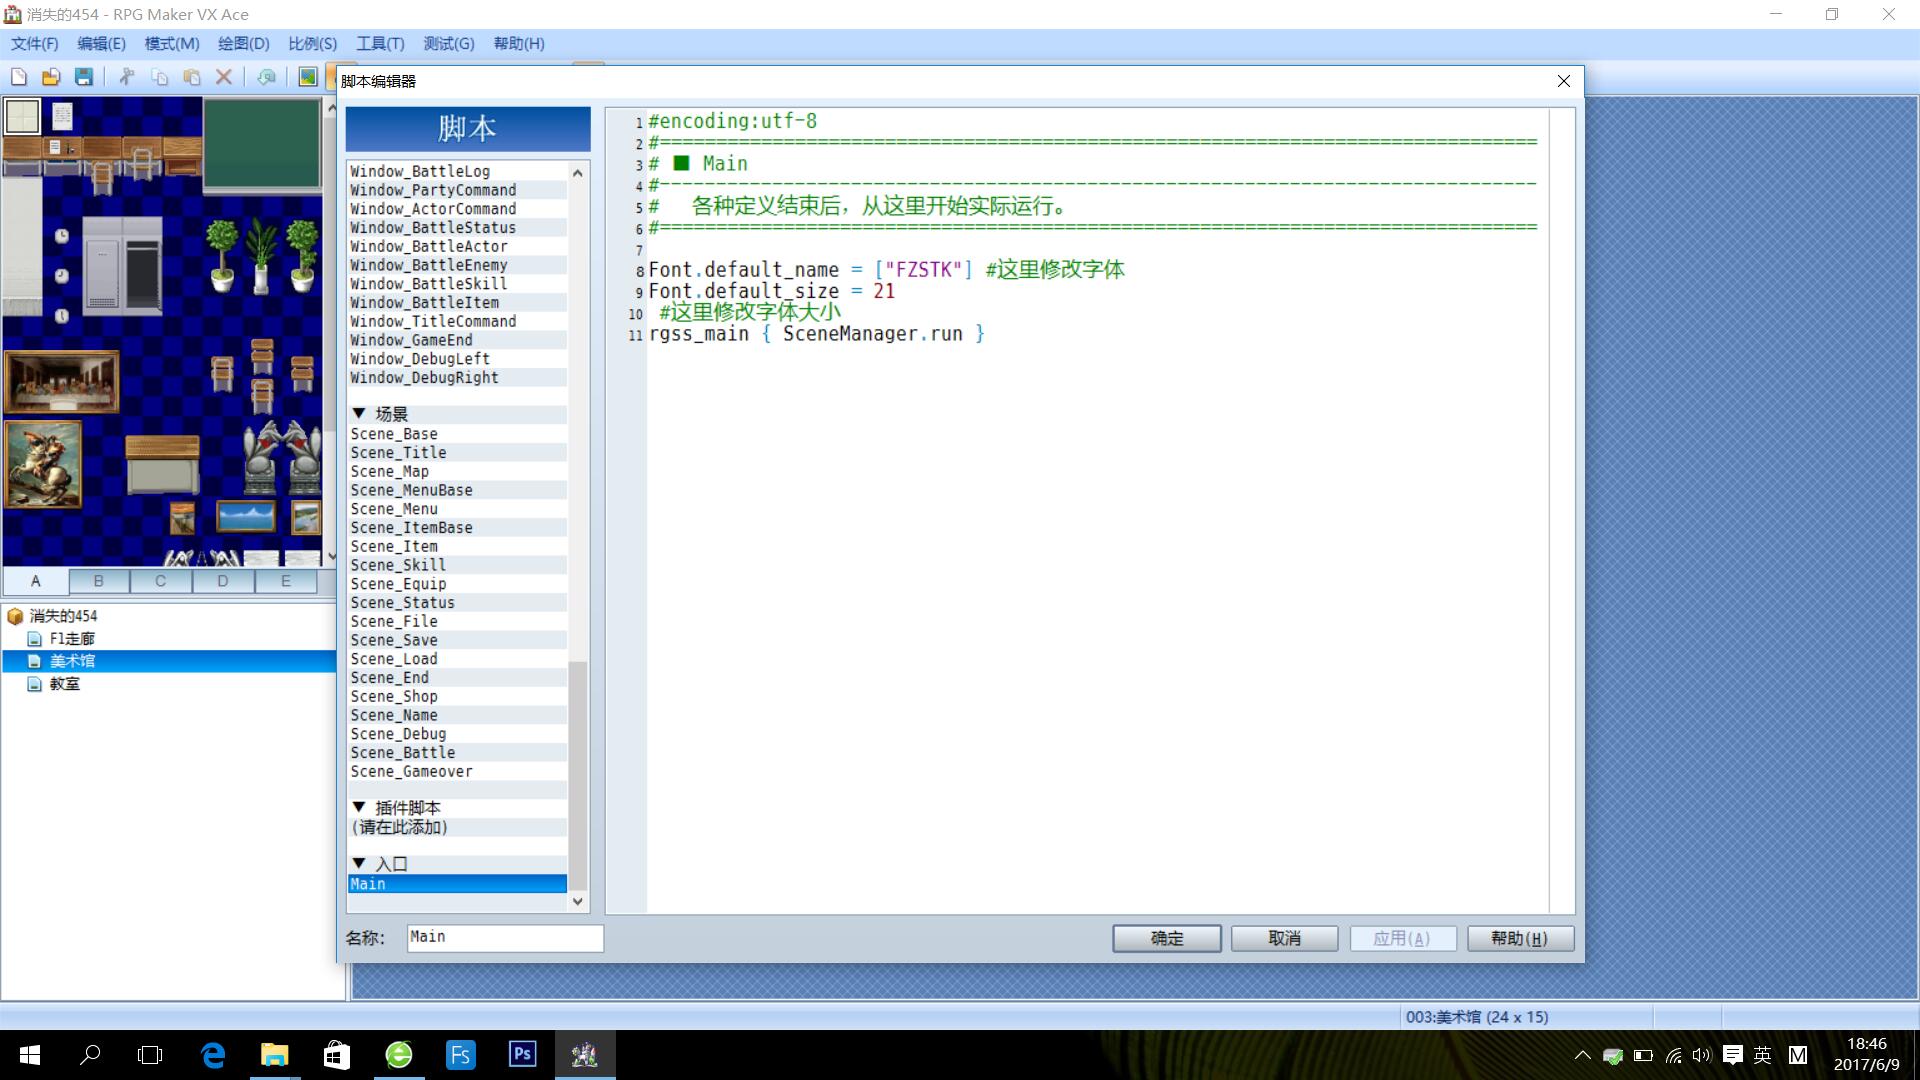Click the script list scrollbar down arrow
Viewport: 1920px width, 1080px height.
pos(578,901)
